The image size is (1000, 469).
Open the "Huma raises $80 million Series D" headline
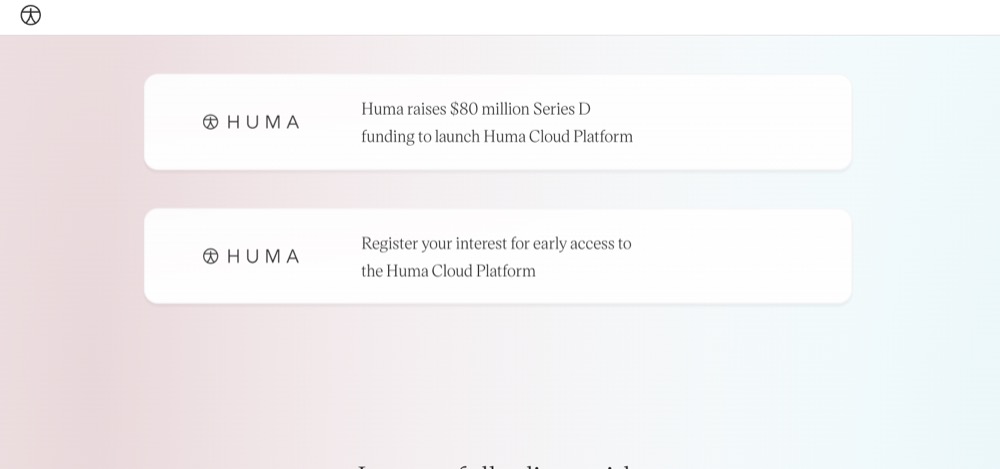coord(476,109)
